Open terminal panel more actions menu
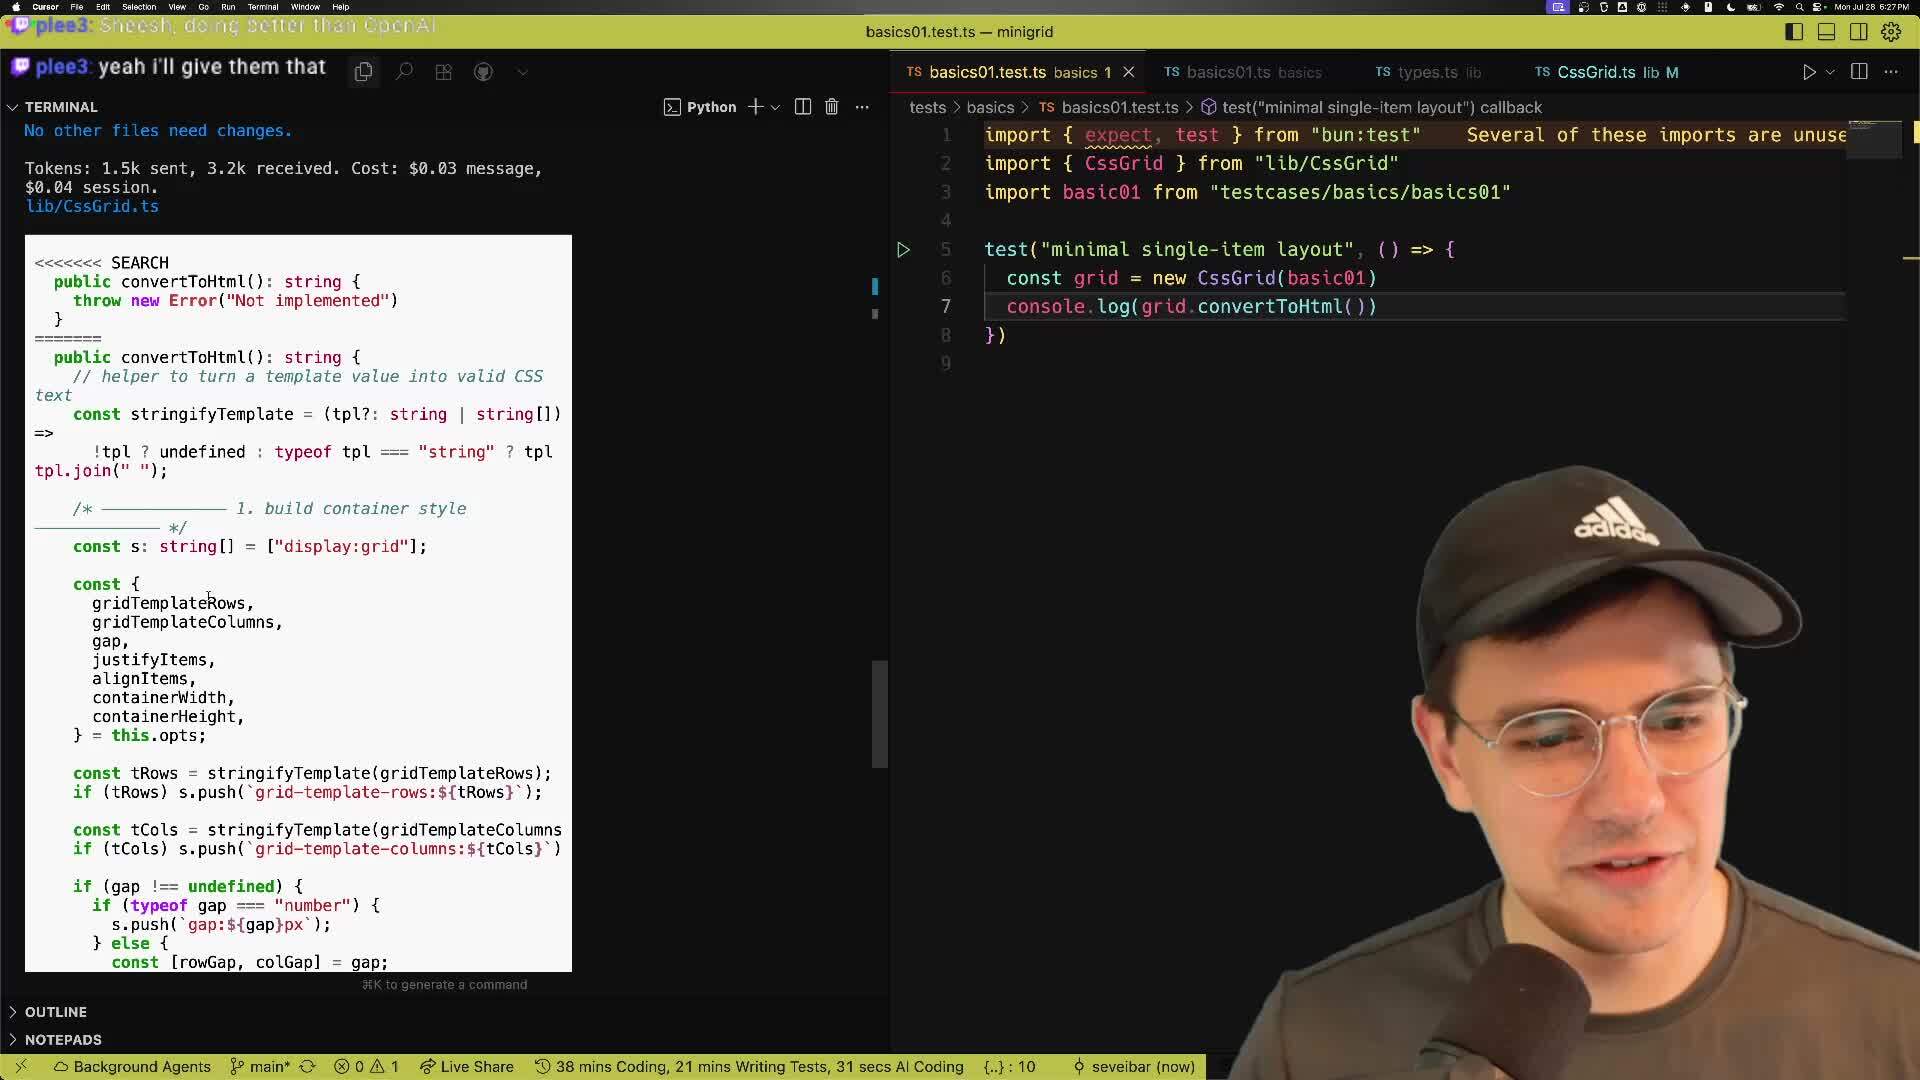 (x=862, y=107)
